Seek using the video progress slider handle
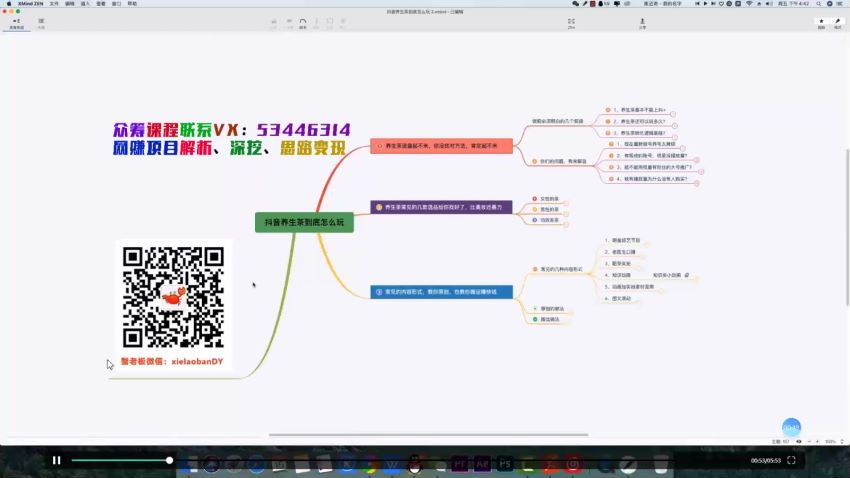 click(169, 460)
